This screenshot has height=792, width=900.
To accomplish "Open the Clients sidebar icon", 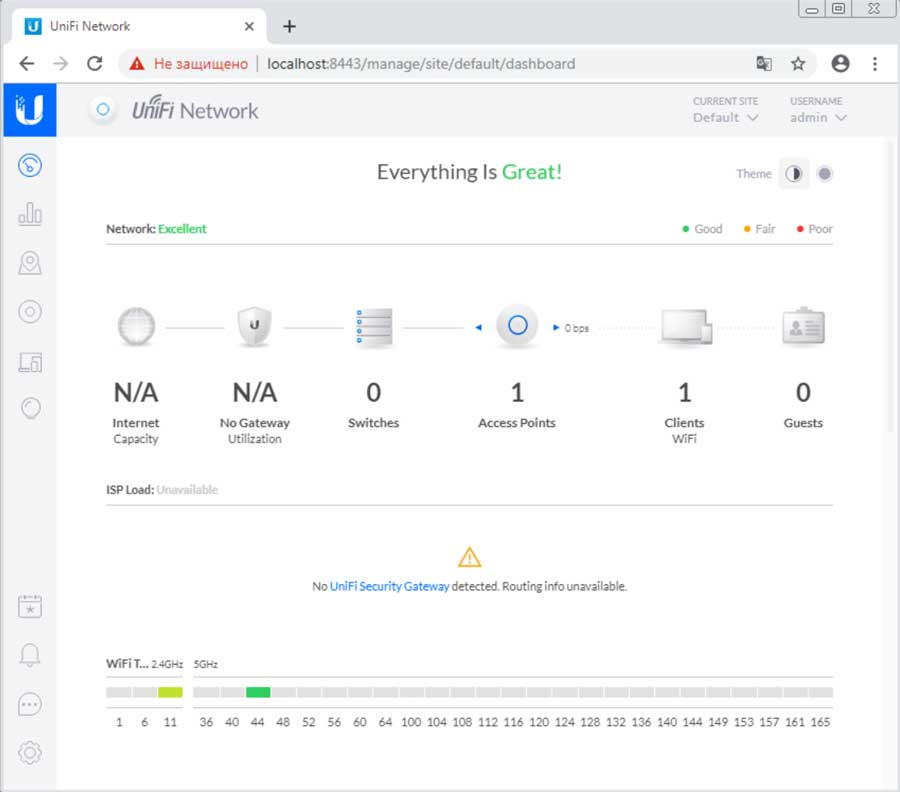I will (x=30, y=362).
